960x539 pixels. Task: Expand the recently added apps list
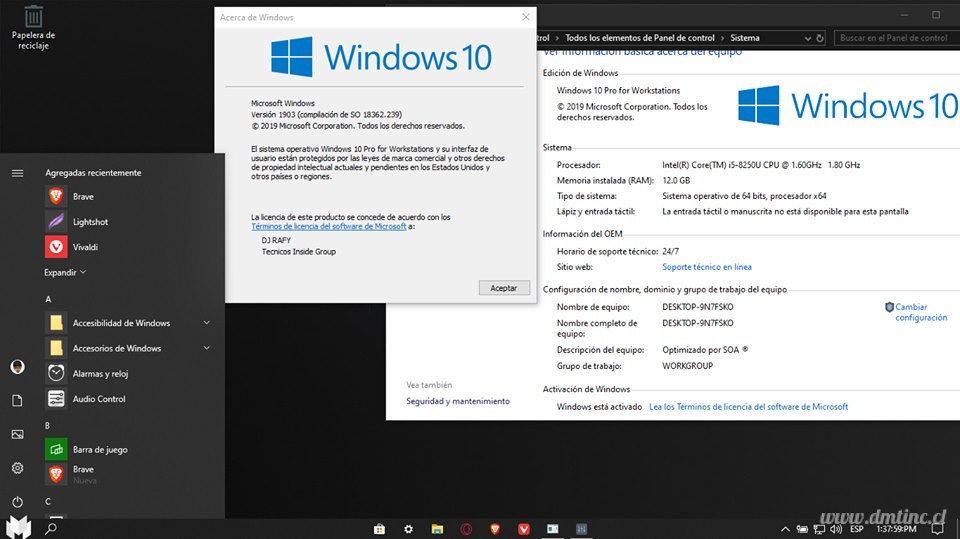tap(65, 273)
